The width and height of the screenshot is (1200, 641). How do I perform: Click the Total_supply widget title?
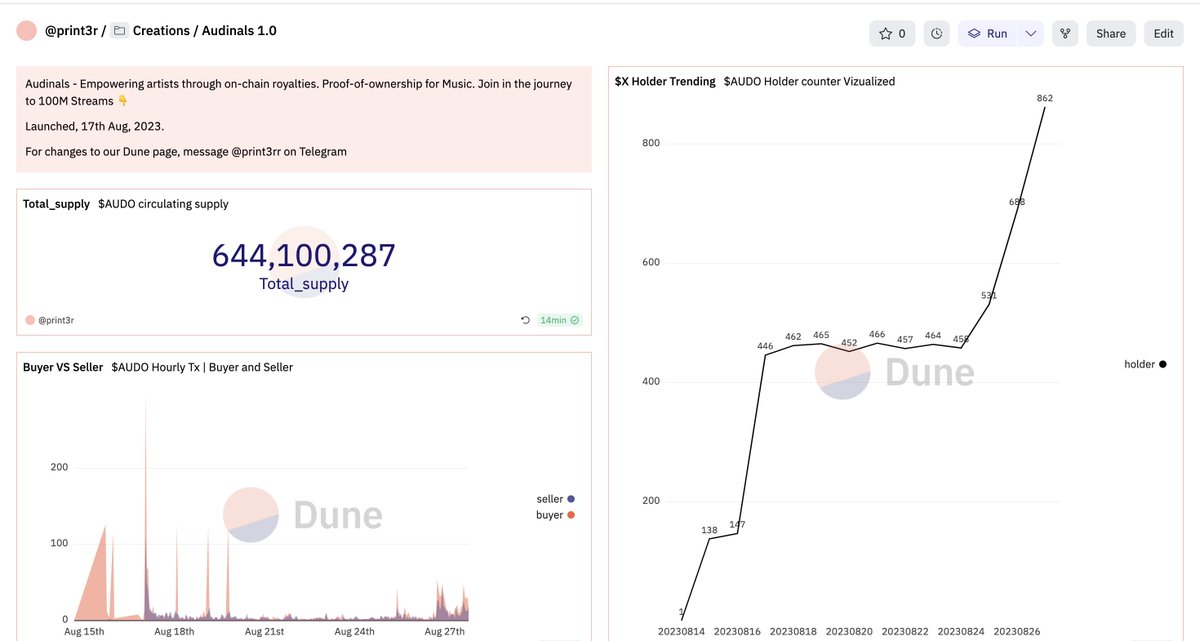pos(56,204)
